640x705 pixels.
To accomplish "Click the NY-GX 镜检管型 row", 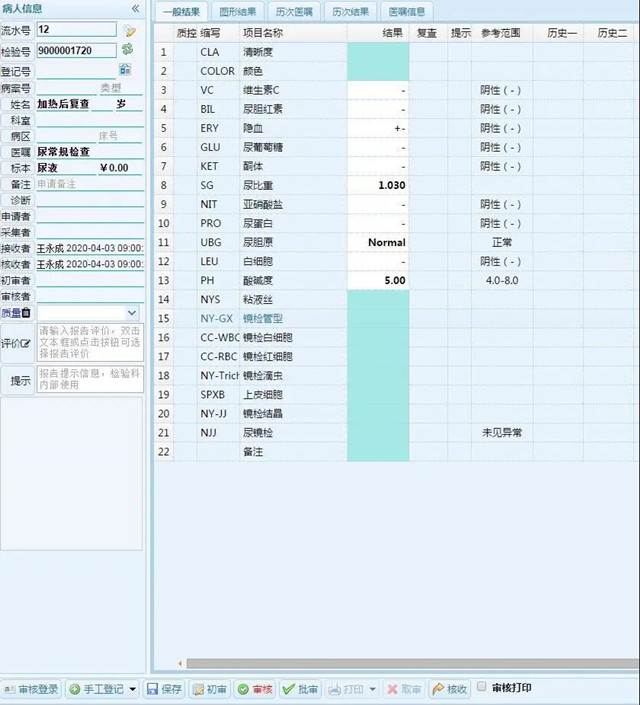I will [397, 318].
